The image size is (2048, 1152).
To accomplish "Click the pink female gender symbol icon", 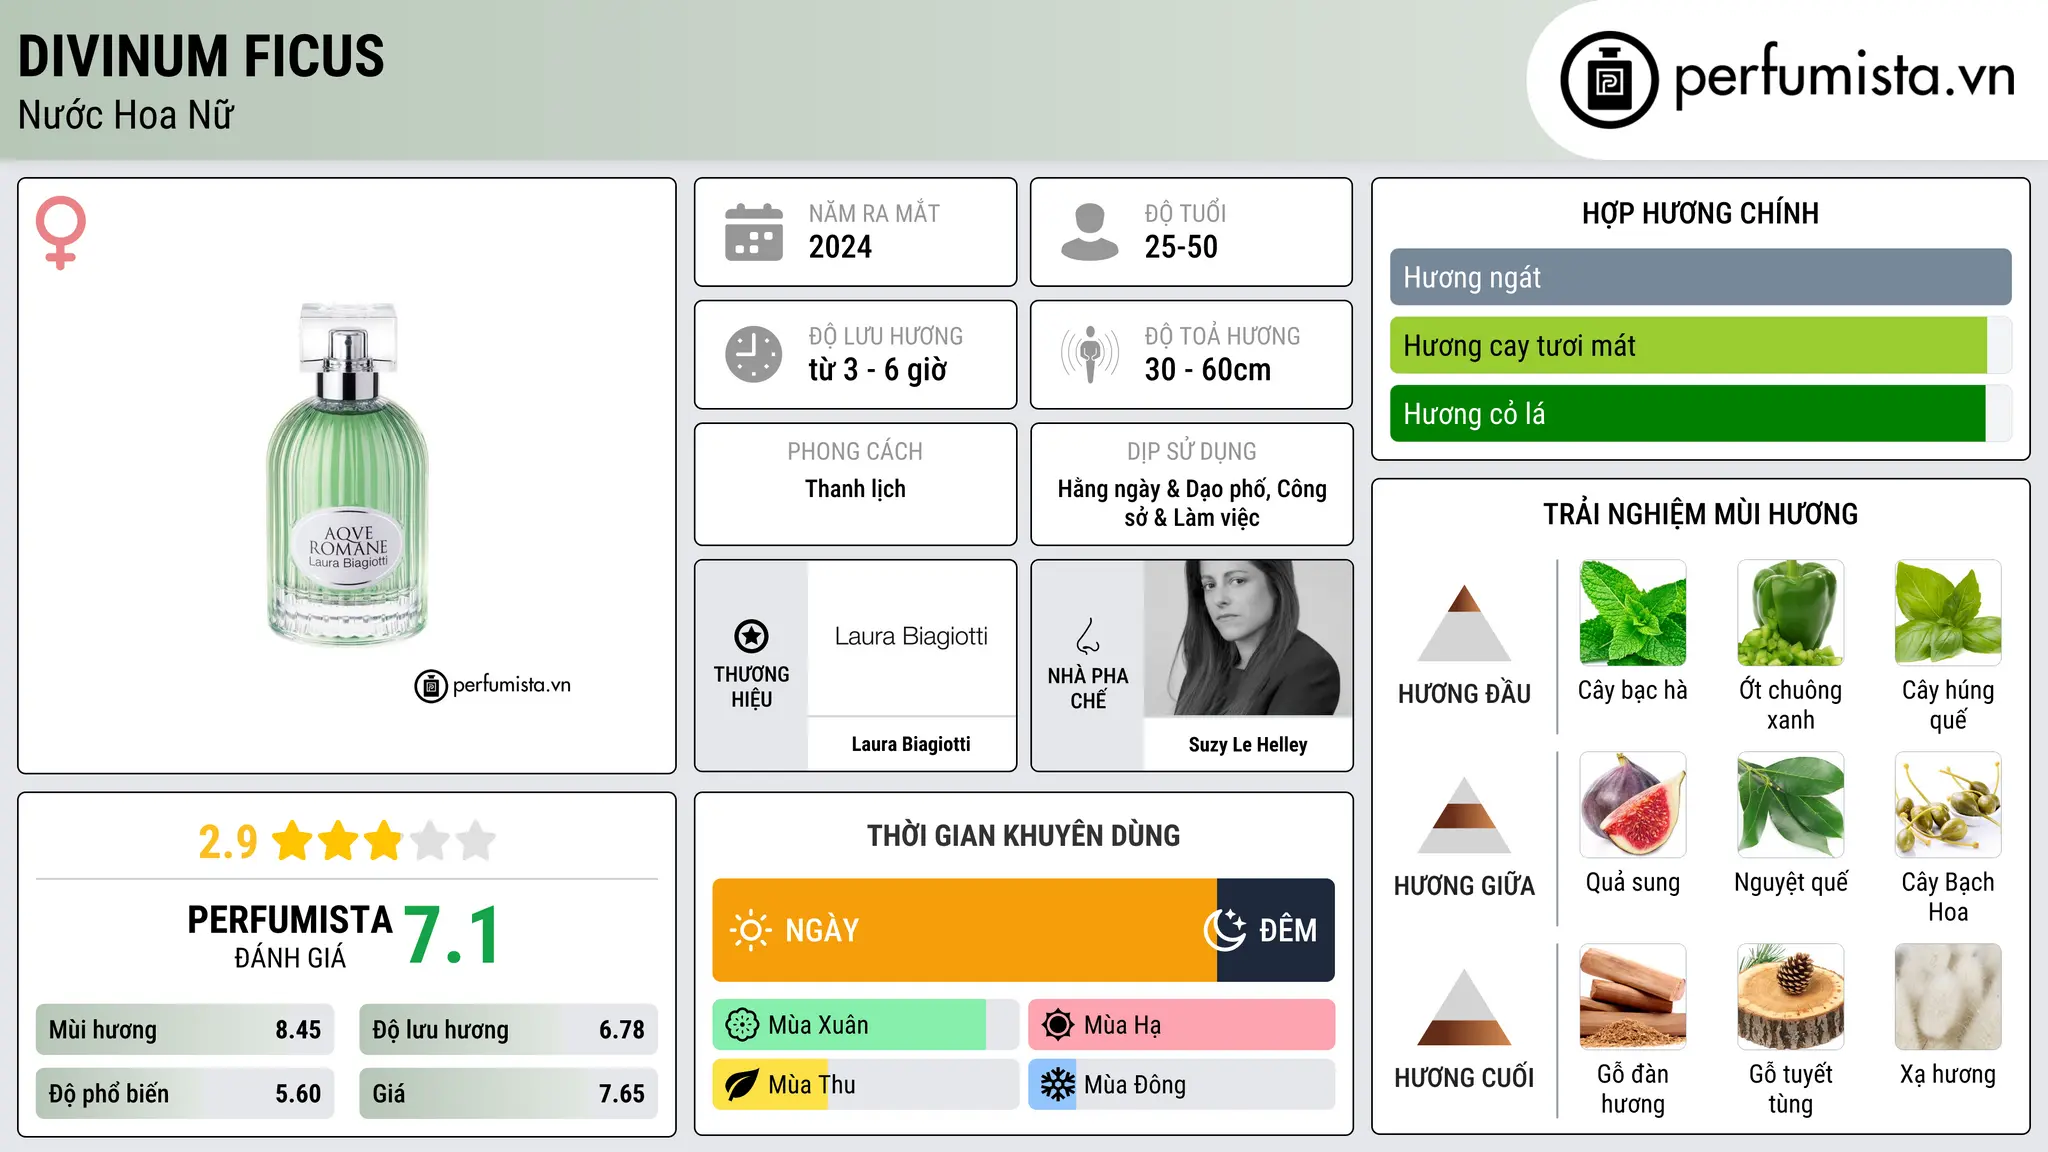I will pyautogui.click(x=61, y=233).
